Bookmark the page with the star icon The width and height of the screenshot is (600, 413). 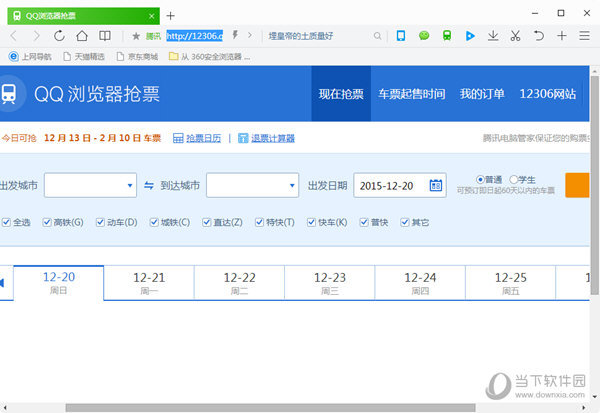pos(136,36)
